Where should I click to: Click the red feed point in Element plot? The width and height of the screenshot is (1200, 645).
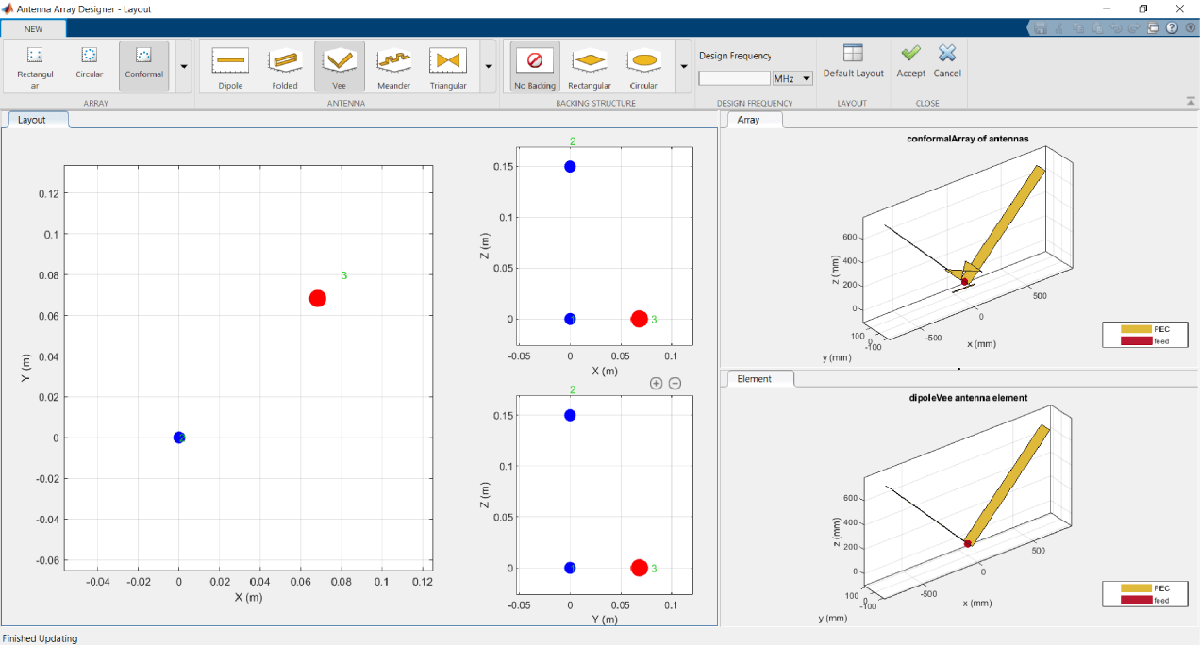coord(968,543)
